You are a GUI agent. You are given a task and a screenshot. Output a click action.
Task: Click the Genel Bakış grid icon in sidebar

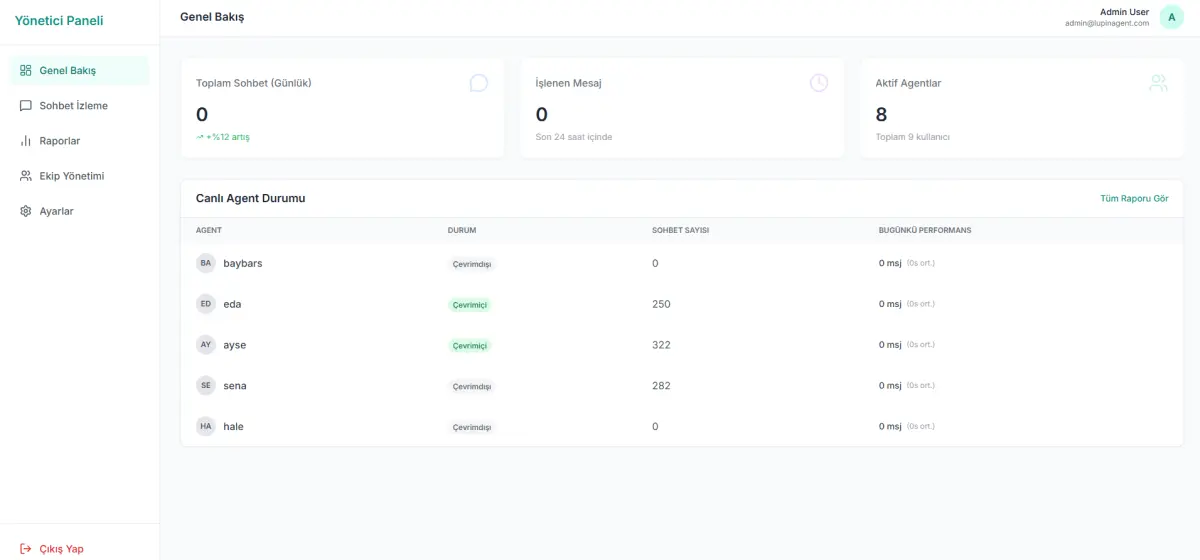(26, 70)
